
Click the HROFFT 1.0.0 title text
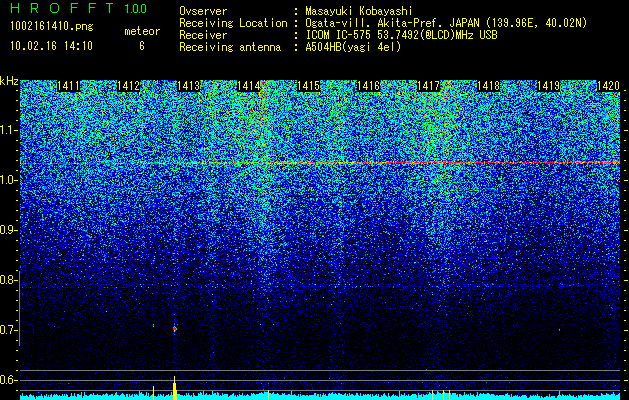[x=78, y=8]
